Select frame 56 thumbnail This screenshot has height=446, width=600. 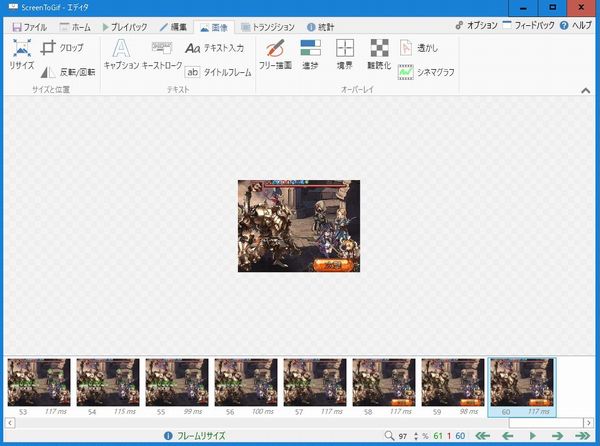pos(246,387)
